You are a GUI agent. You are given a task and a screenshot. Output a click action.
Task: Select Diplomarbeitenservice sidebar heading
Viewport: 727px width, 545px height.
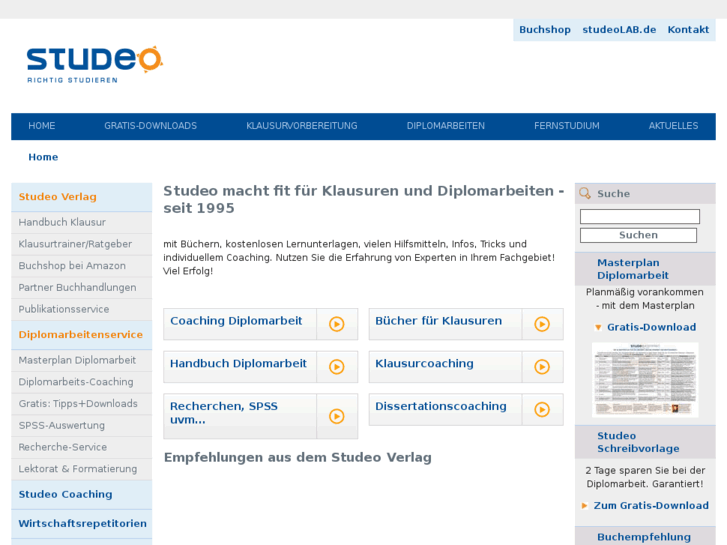pyautogui.click(x=82, y=335)
